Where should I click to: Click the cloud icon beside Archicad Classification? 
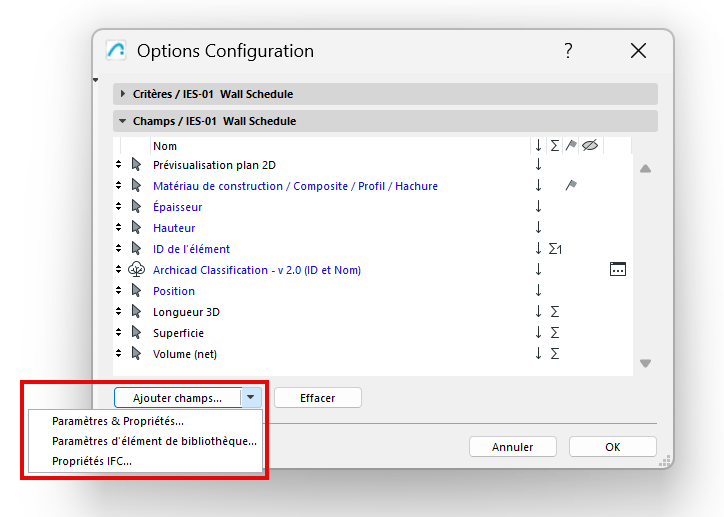coord(137,270)
